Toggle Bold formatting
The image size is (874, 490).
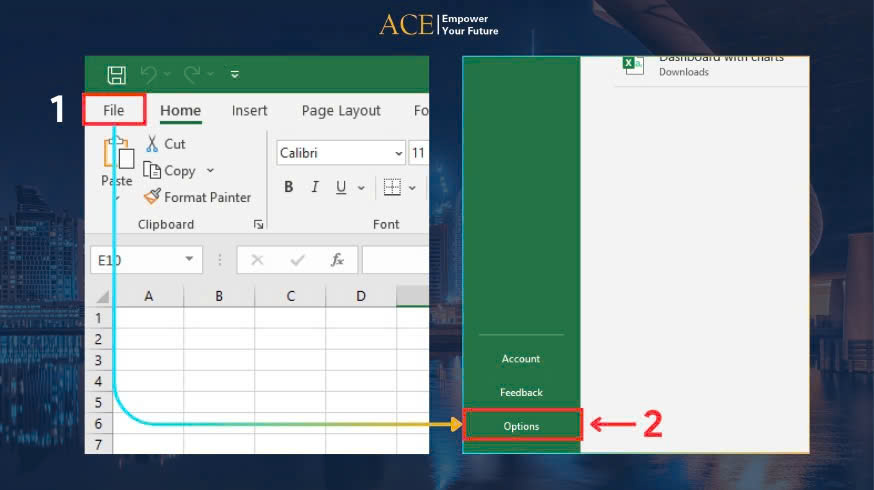coord(289,187)
